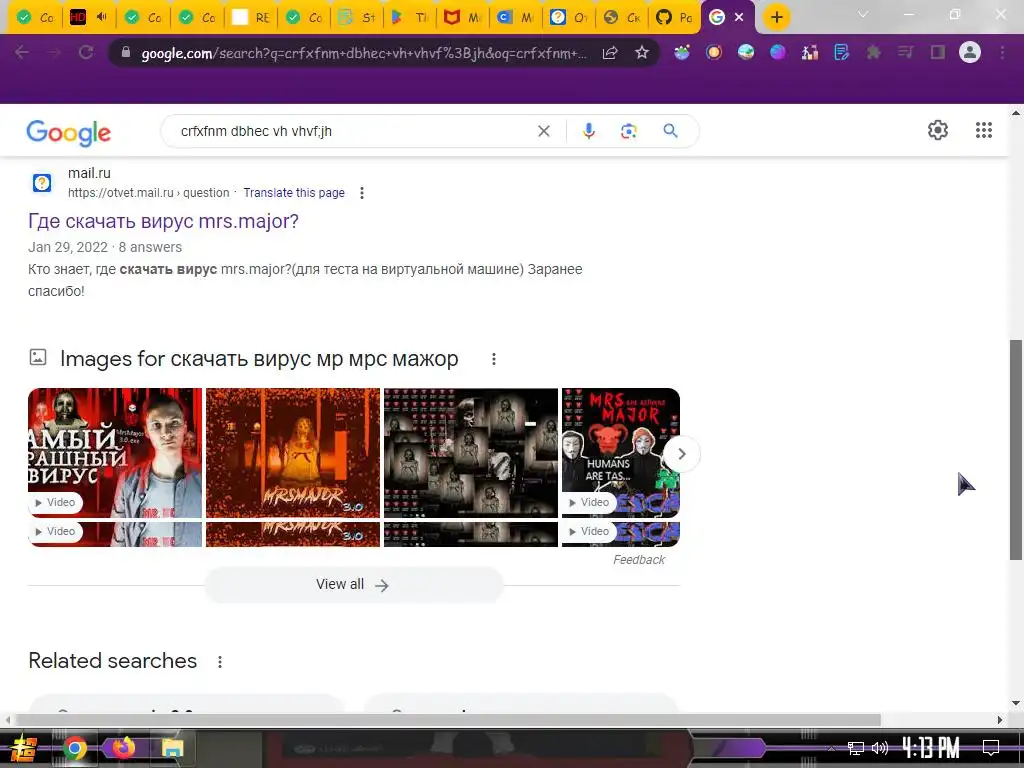Clear the search box with the X
Viewport: 1024px width, 768px height.
543,131
